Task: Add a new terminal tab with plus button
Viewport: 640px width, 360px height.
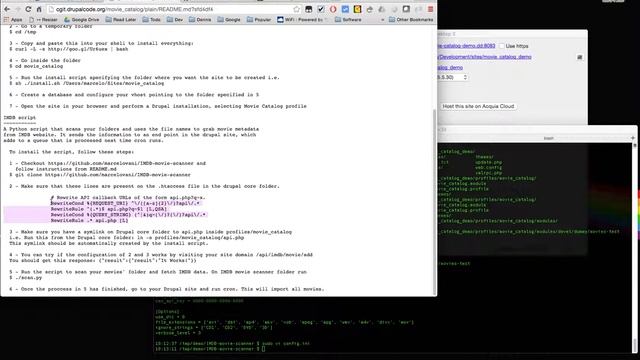Action: 633,138
